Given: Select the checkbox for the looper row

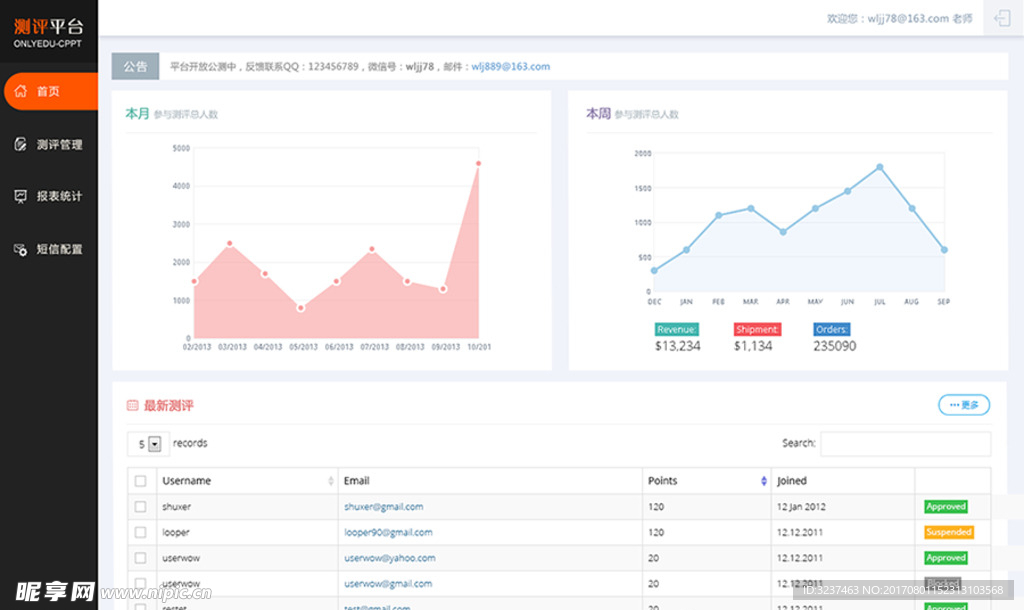Looking at the screenshot, I should (x=140, y=532).
